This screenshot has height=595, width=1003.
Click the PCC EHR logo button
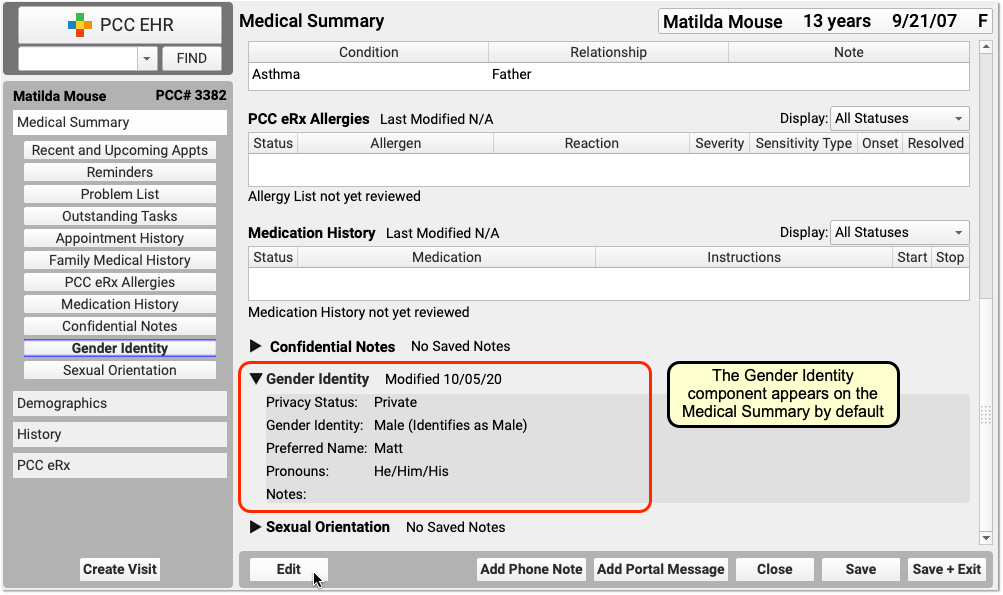coord(120,25)
